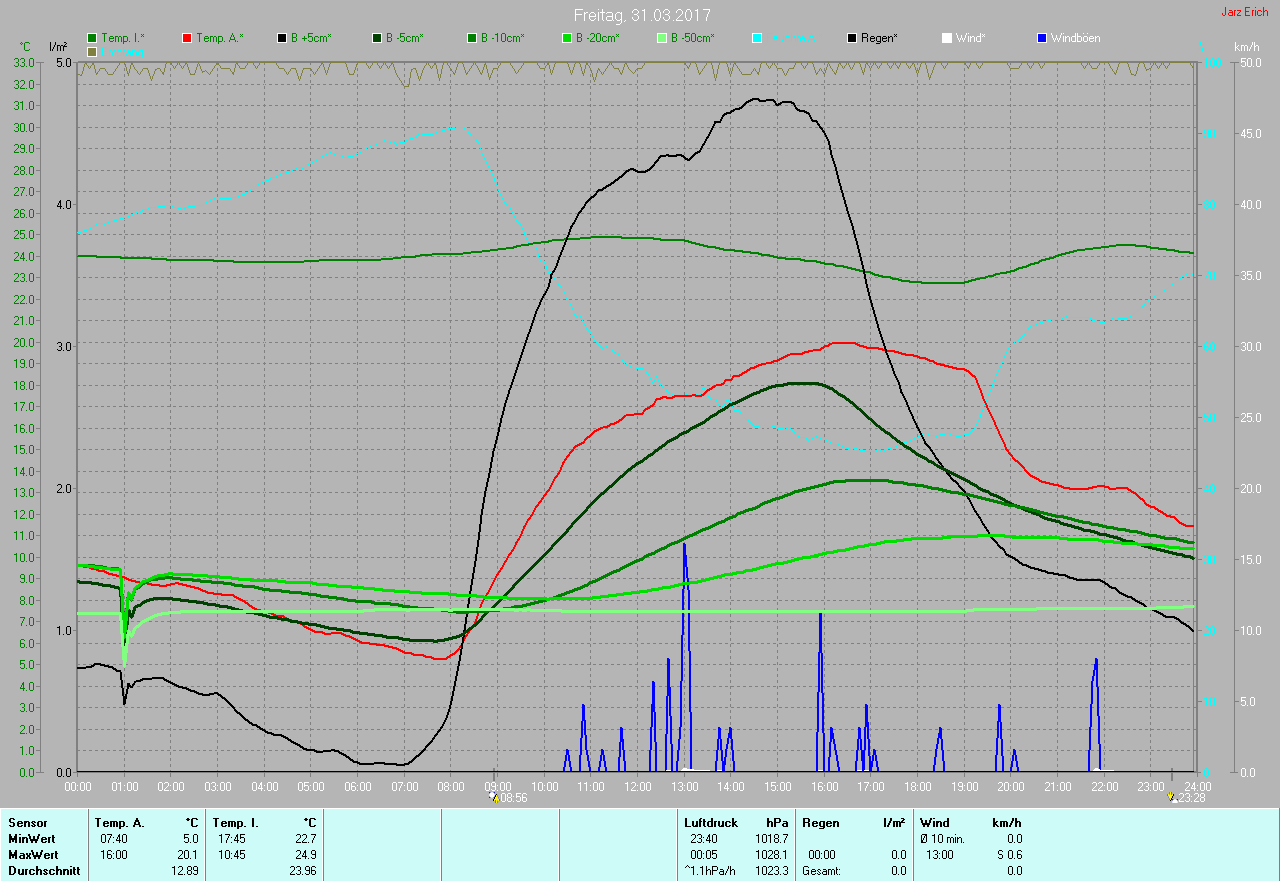Click the red Jarz Erich label
Viewport: 1280px width, 881px height.
[1245, 12]
